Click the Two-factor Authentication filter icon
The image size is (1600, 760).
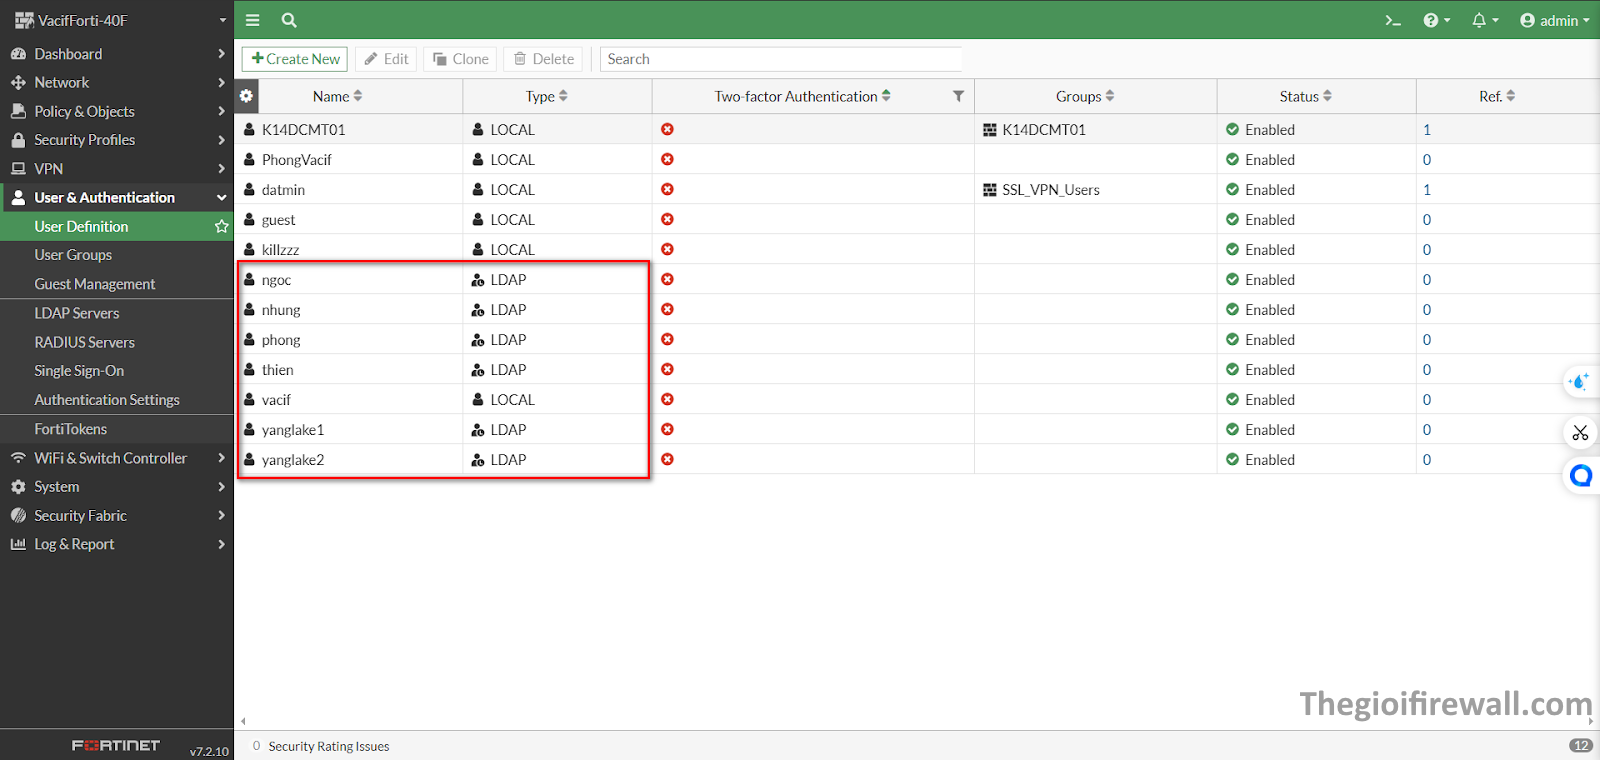(x=958, y=96)
